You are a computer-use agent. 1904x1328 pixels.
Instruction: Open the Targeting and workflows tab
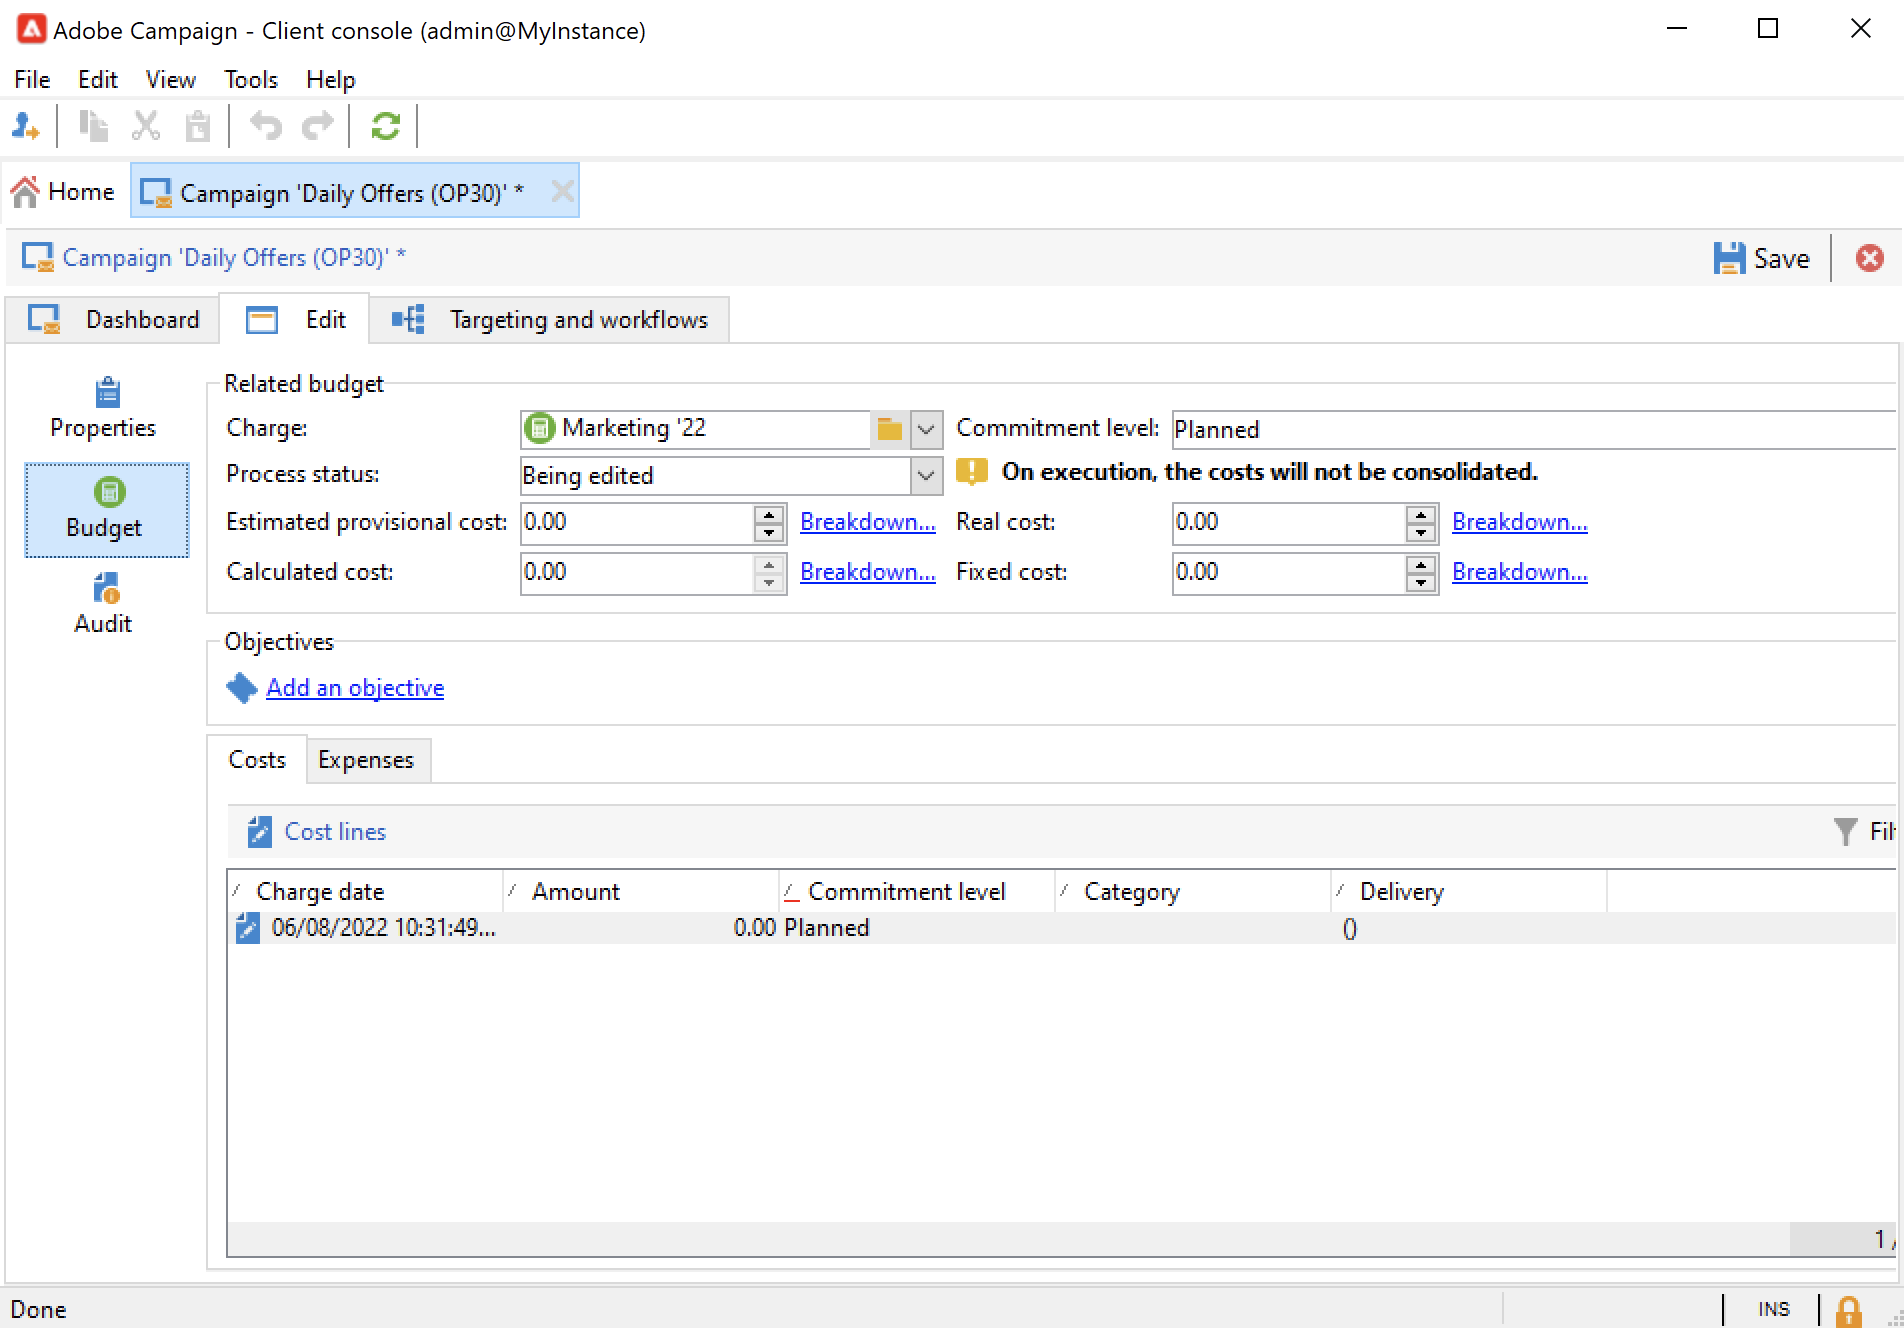(550, 319)
